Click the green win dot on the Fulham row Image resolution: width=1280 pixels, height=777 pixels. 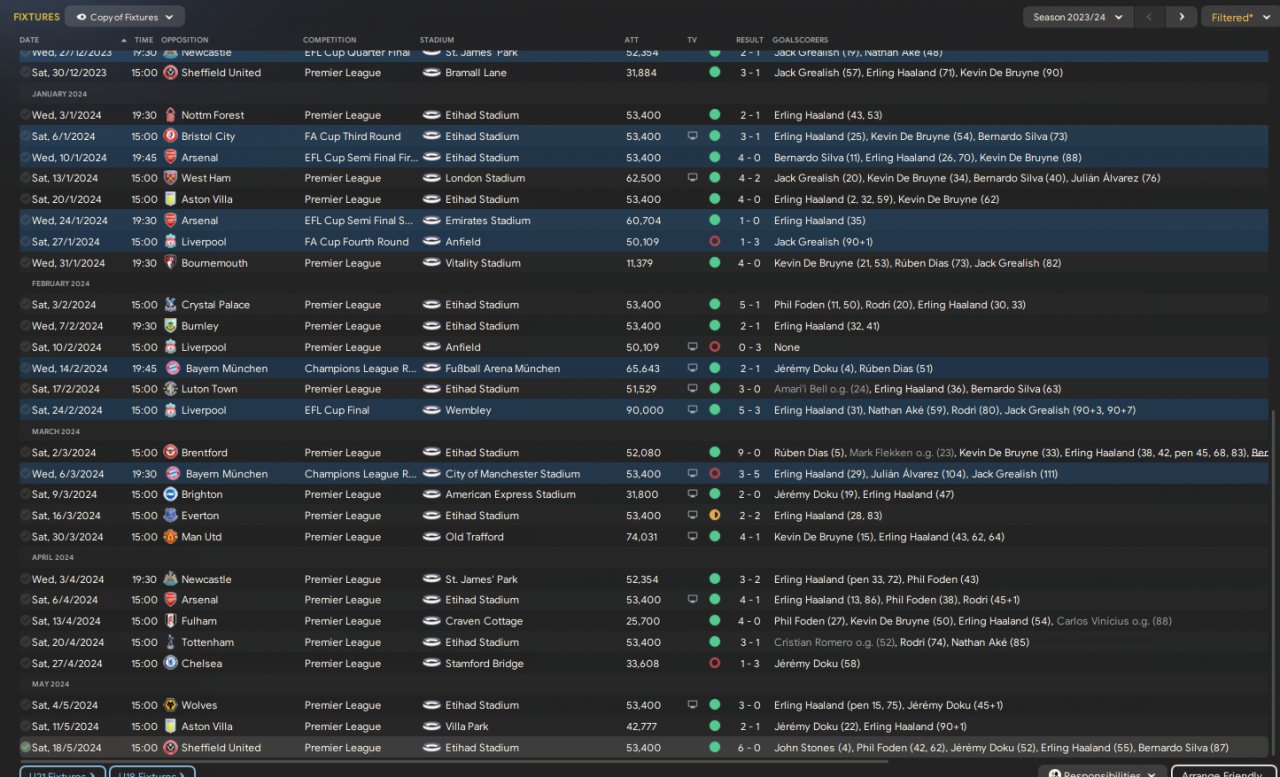pos(714,621)
